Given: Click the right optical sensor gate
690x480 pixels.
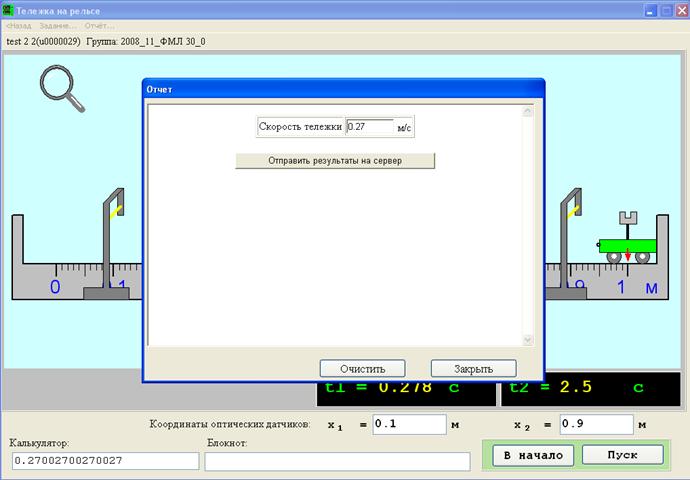Looking at the screenshot, I should (x=569, y=244).
